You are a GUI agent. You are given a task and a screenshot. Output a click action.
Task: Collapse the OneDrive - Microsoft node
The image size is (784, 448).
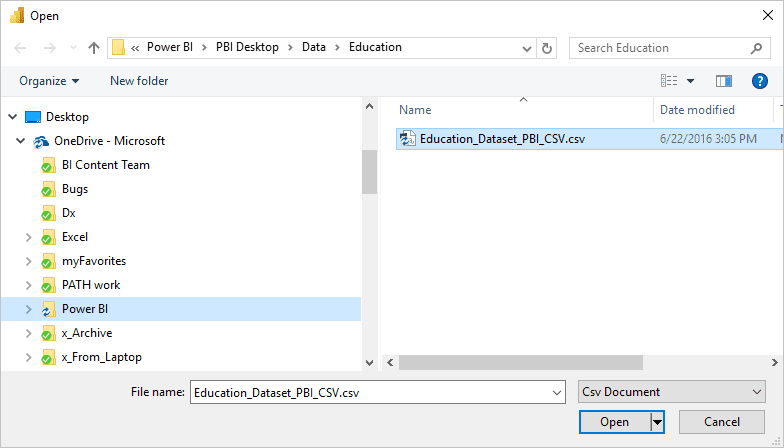(x=20, y=141)
